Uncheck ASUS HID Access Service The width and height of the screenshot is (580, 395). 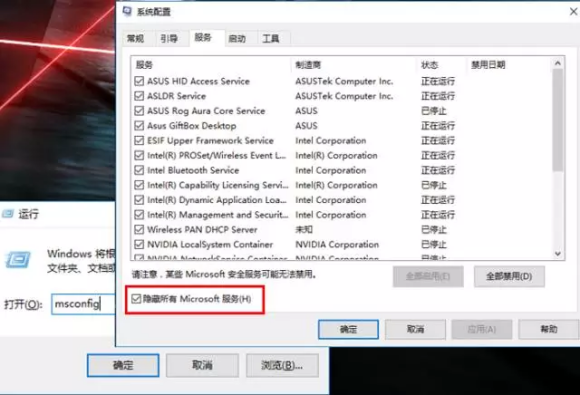pyautogui.click(x=139, y=81)
